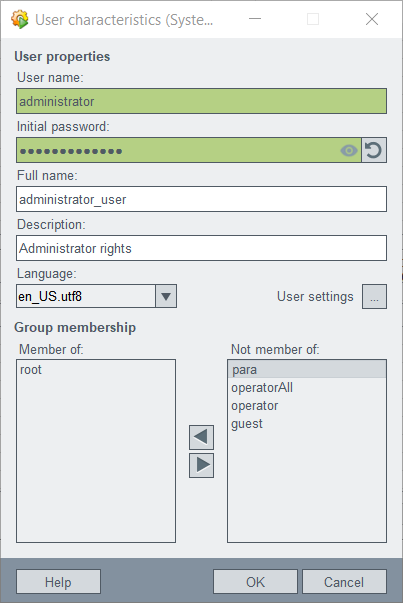Open User settings via the ellipsis button
Screen dimensions: 403x603
point(374,297)
